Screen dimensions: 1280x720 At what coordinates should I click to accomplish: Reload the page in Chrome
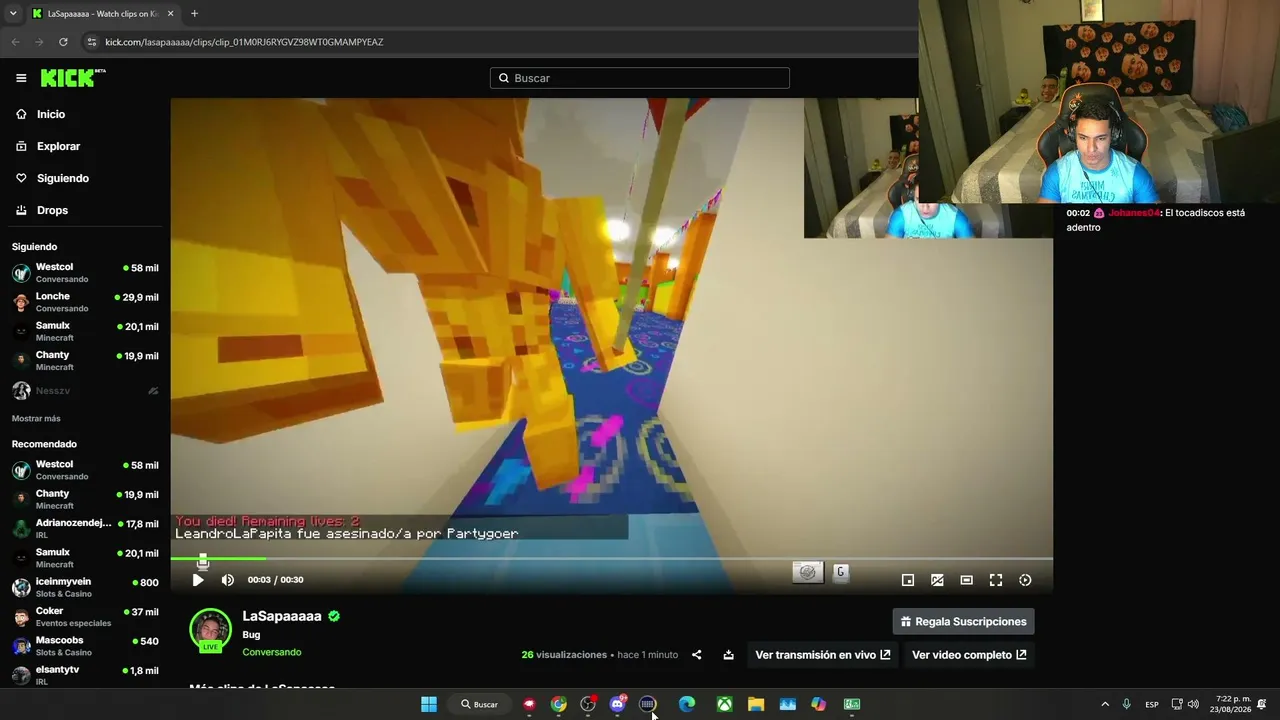63,42
